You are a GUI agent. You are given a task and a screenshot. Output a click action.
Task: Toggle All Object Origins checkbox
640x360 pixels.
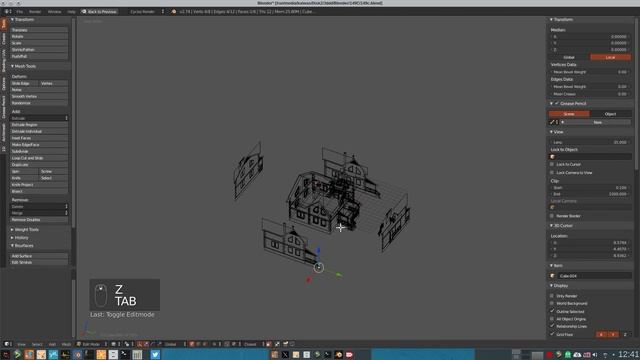pos(552,319)
